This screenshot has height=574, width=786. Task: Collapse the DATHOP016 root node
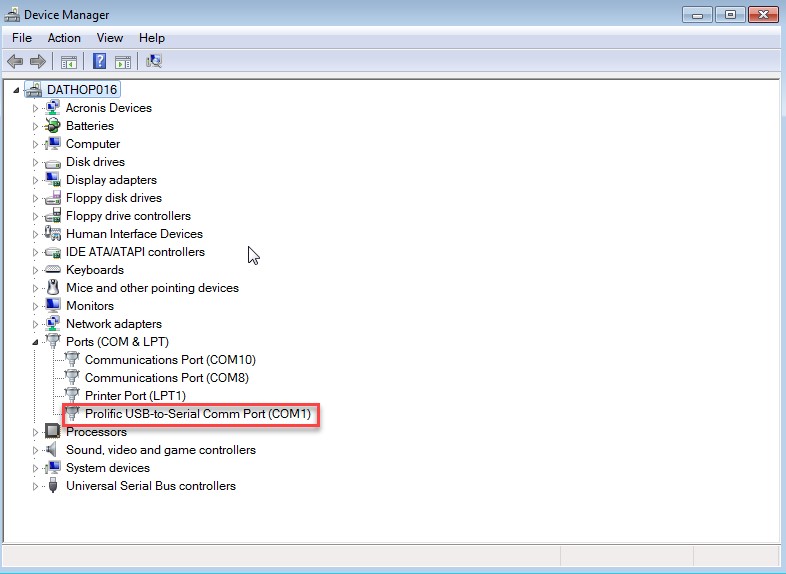[16, 90]
